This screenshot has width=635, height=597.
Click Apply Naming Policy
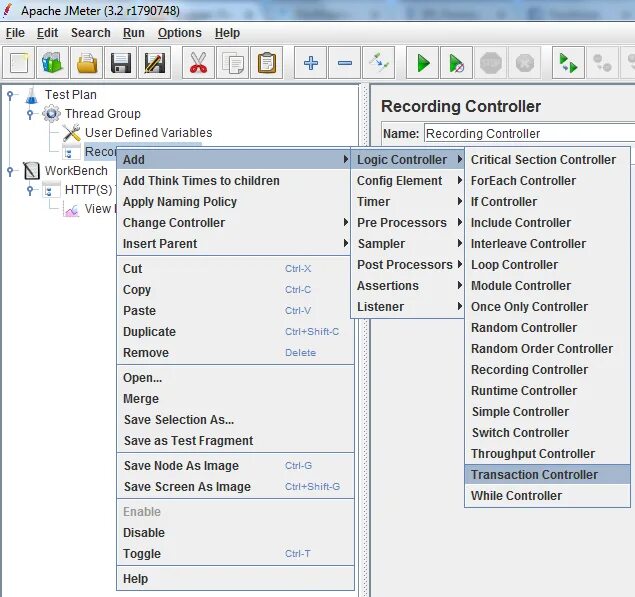234,202
